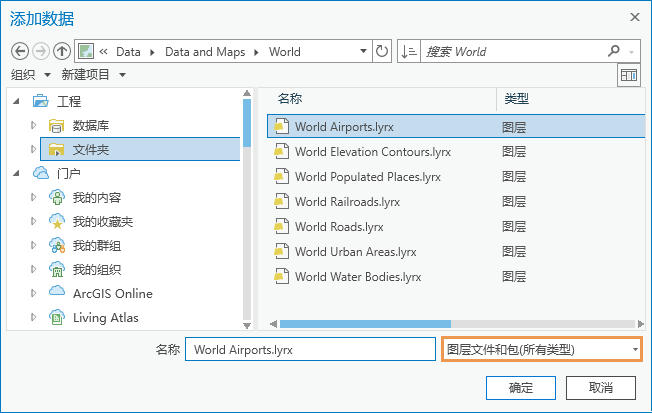Screen dimensions: 652x413
Task: Click the search magnifier icon
Action: coord(614,51)
